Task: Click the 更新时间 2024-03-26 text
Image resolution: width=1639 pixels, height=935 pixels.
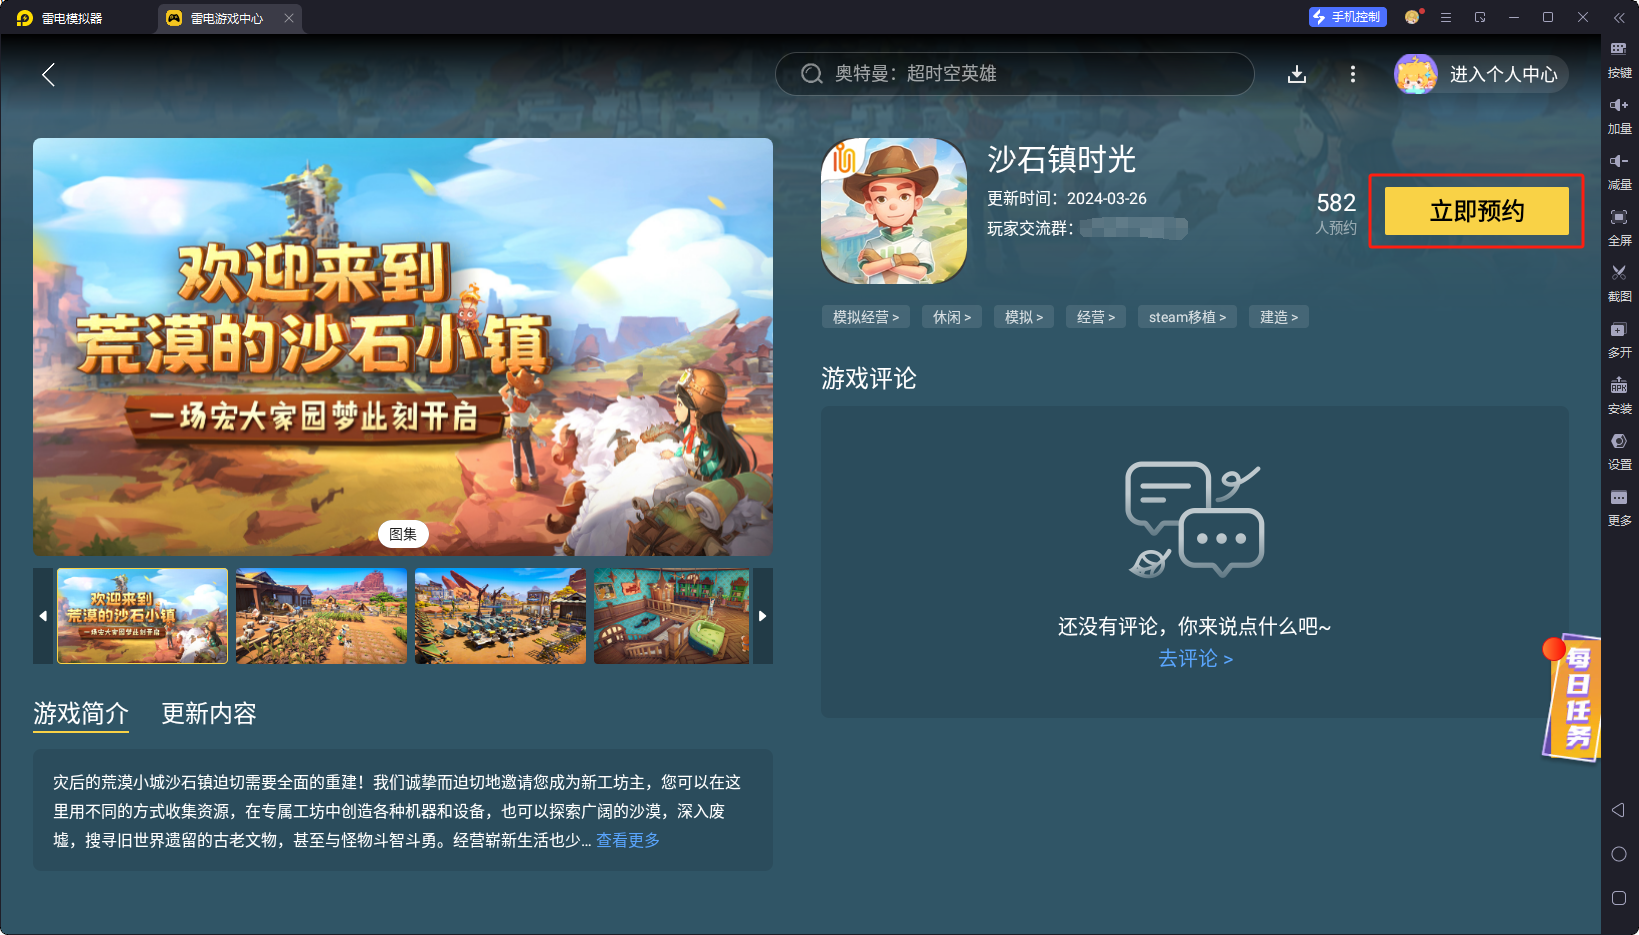Action: click(1067, 199)
